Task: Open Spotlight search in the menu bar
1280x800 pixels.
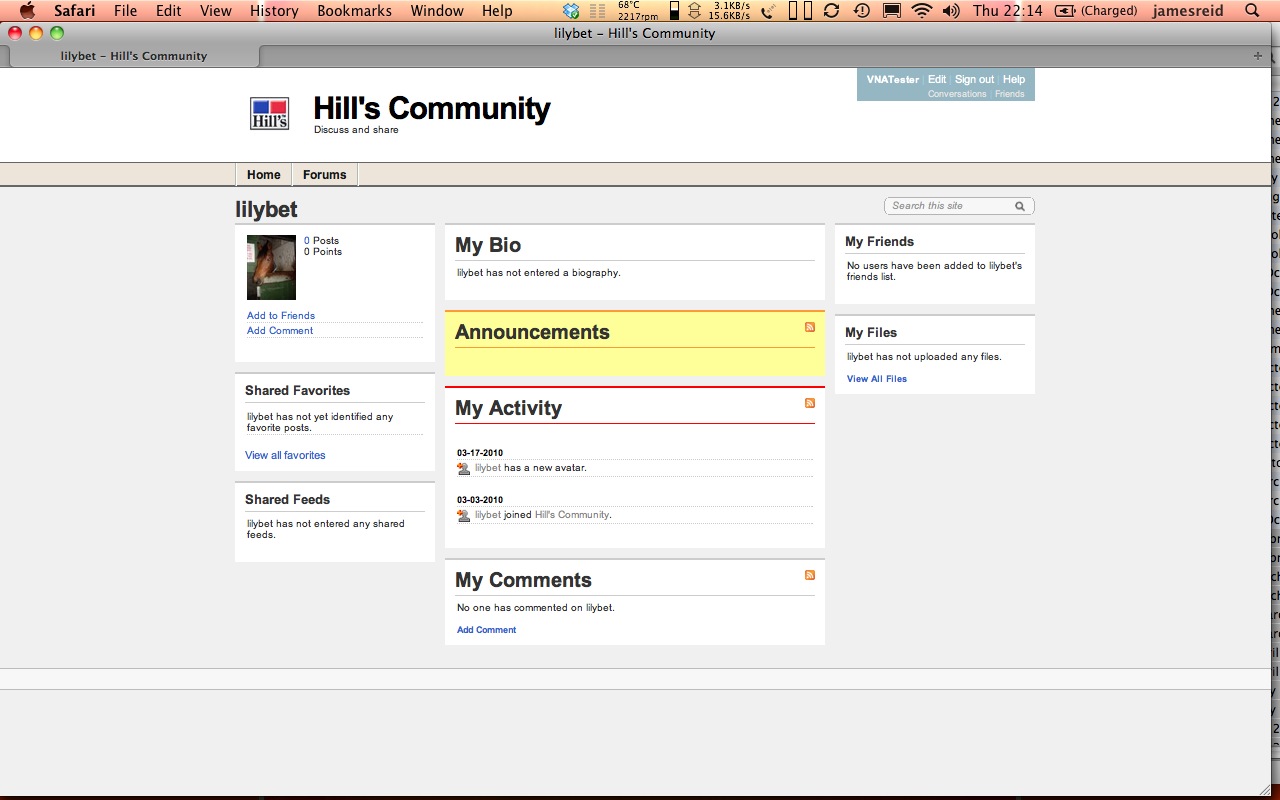Action: (1252, 11)
